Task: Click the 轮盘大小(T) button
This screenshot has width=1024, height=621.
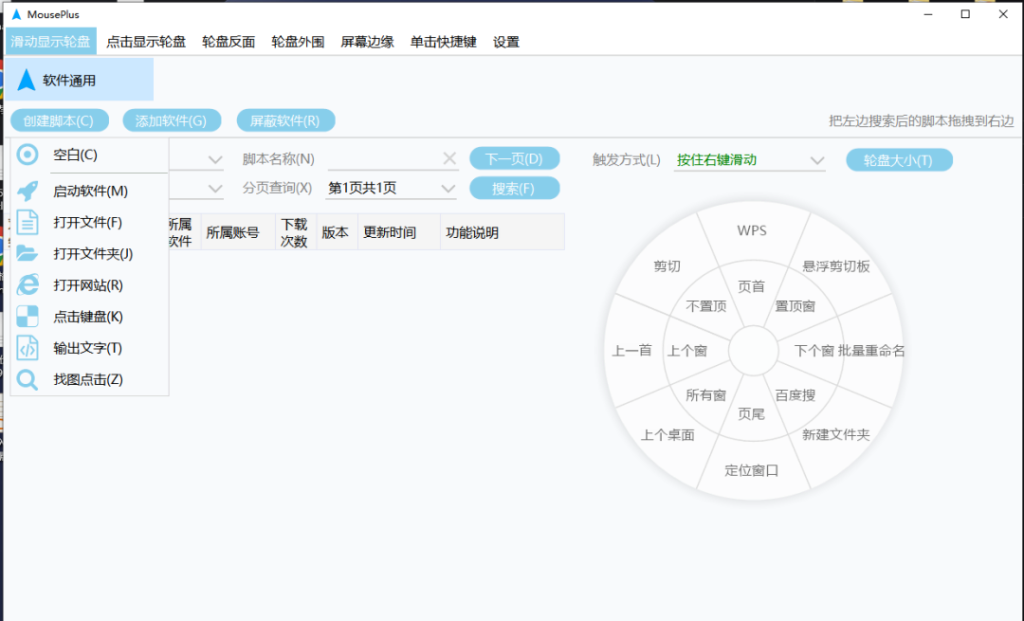Action: point(898,160)
